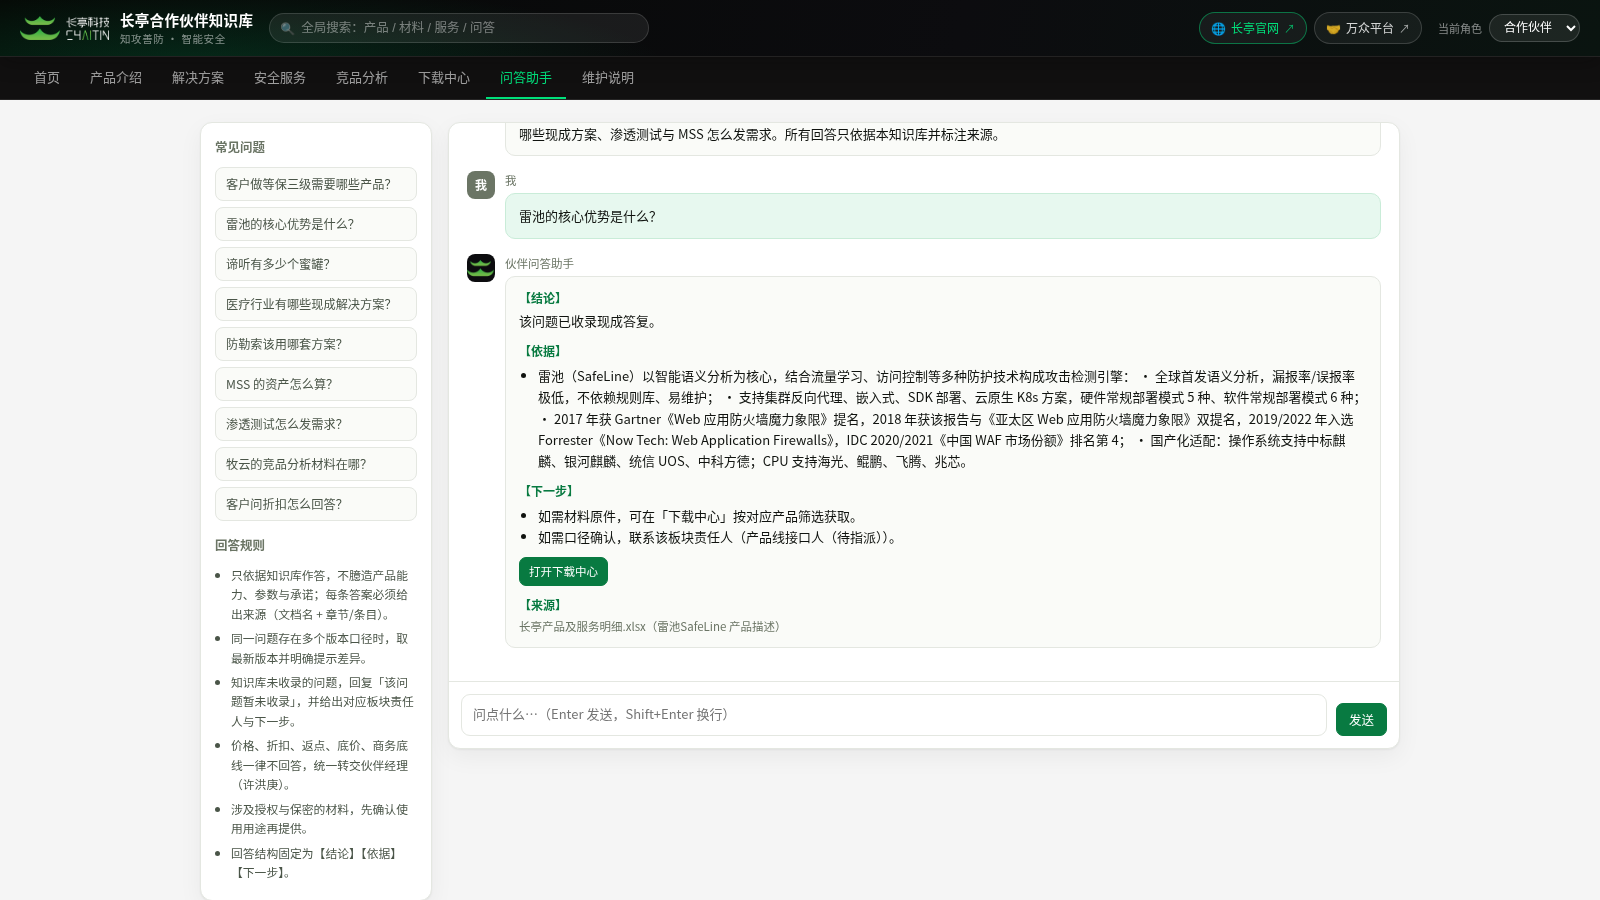Click the search magnifier icon

(x=287, y=28)
